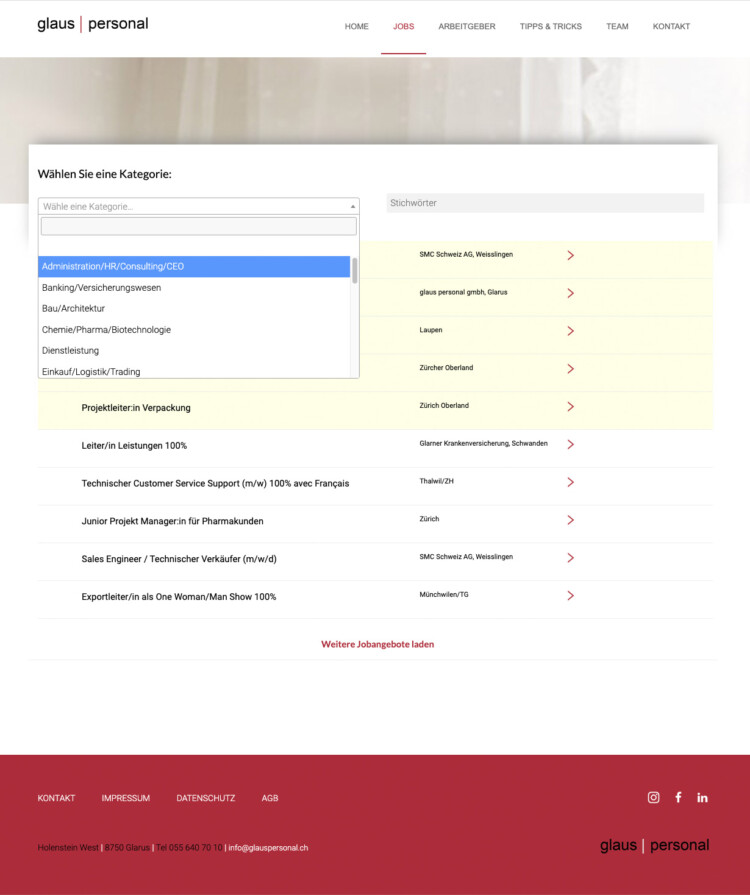Screen dimensions: 750x895
Task: Pick Chemie/Pharma/Biotechnologie in category list
Action: point(194,330)
